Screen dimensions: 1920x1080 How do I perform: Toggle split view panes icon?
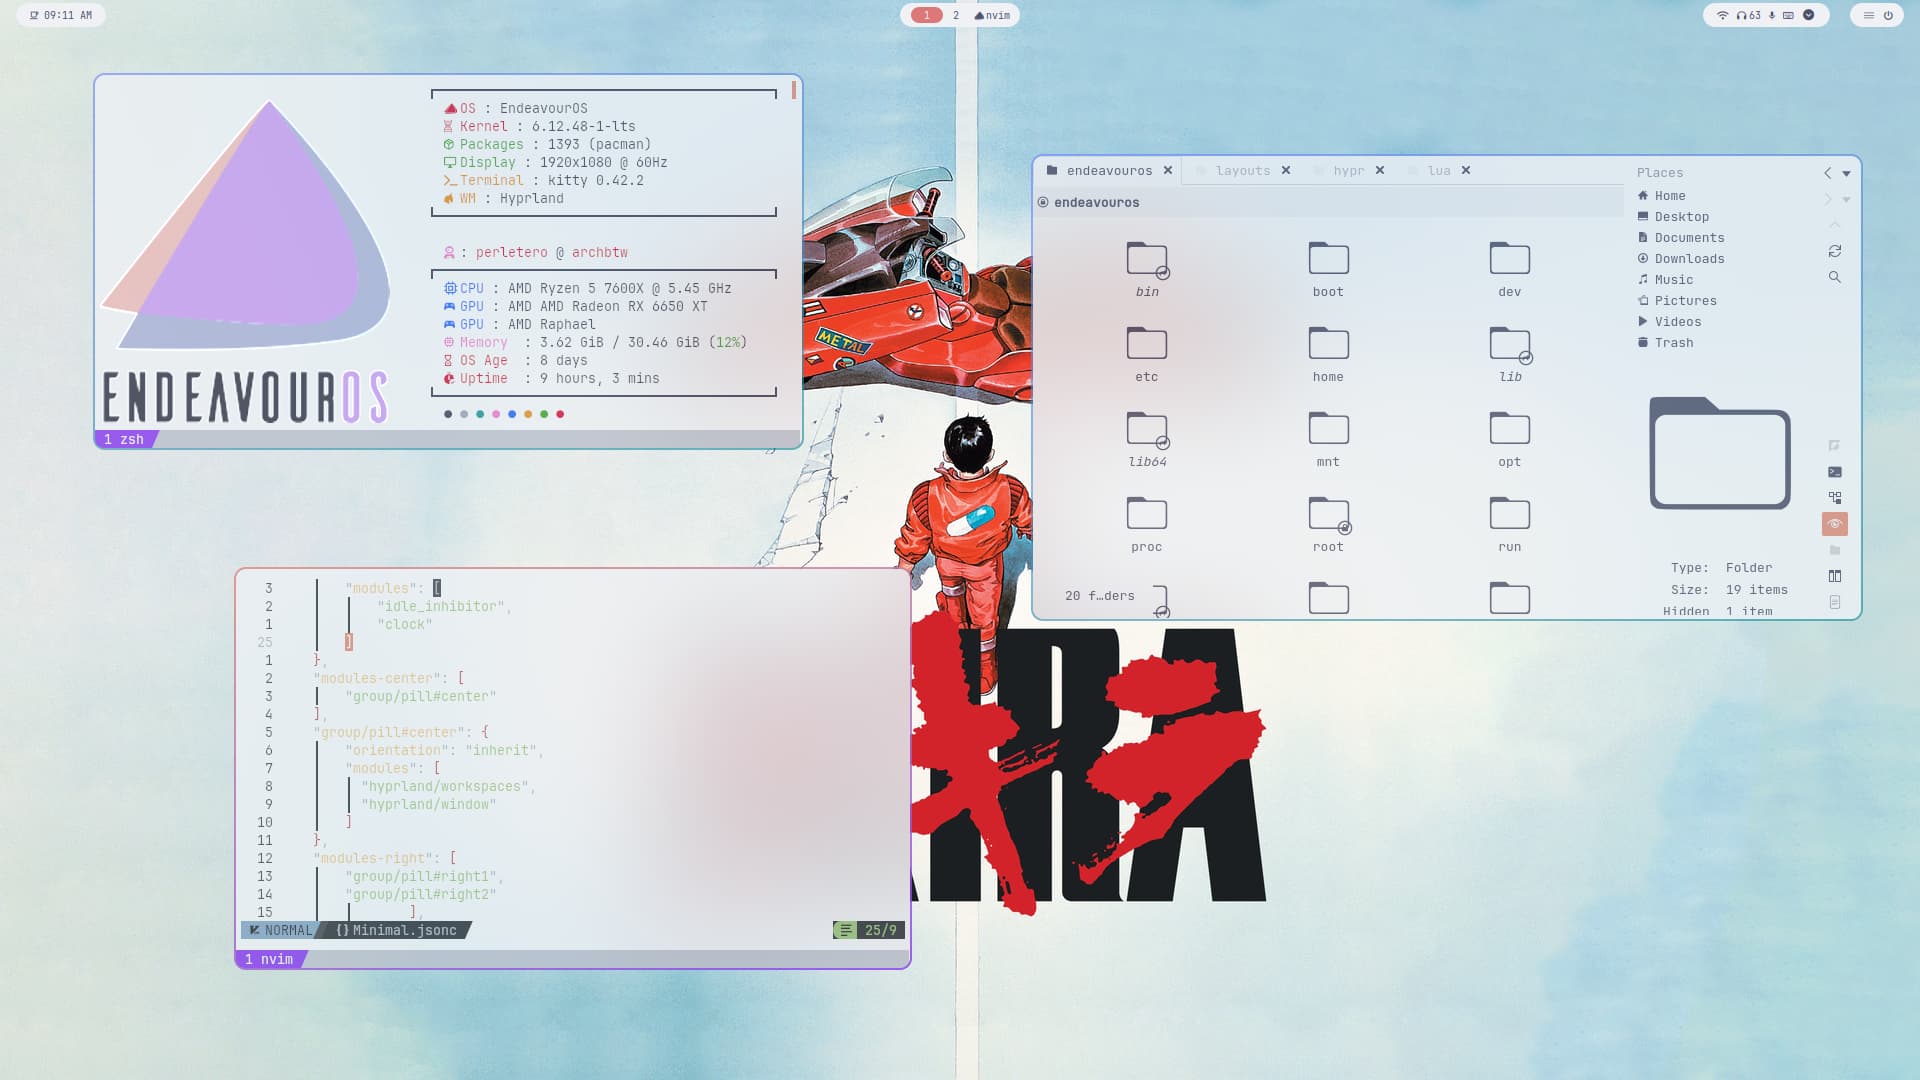click(1834, 576)
